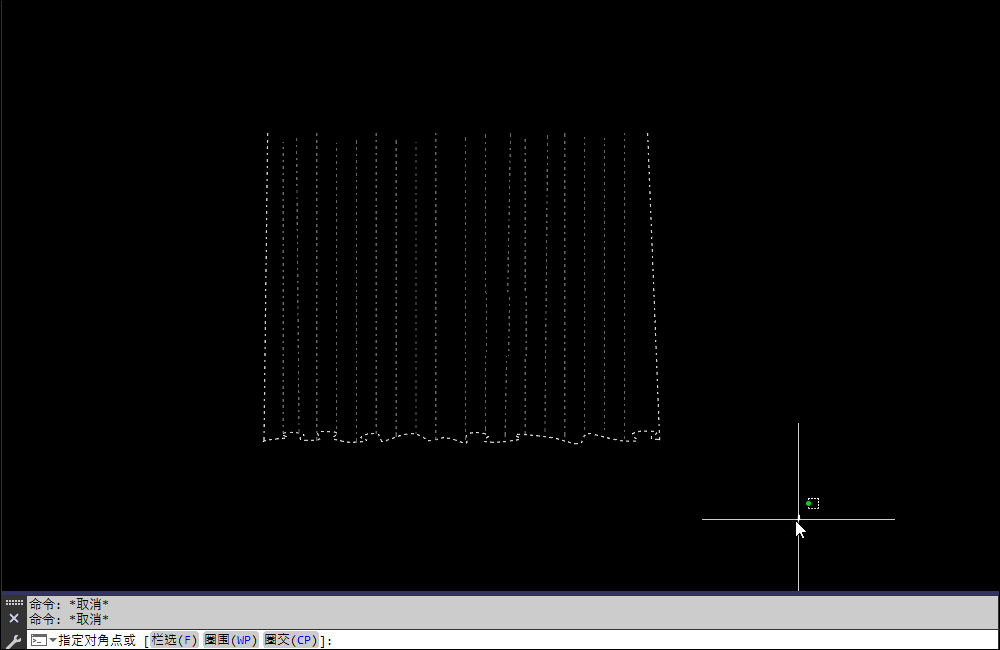Click the small pickbox with green dot

point(813,503)
